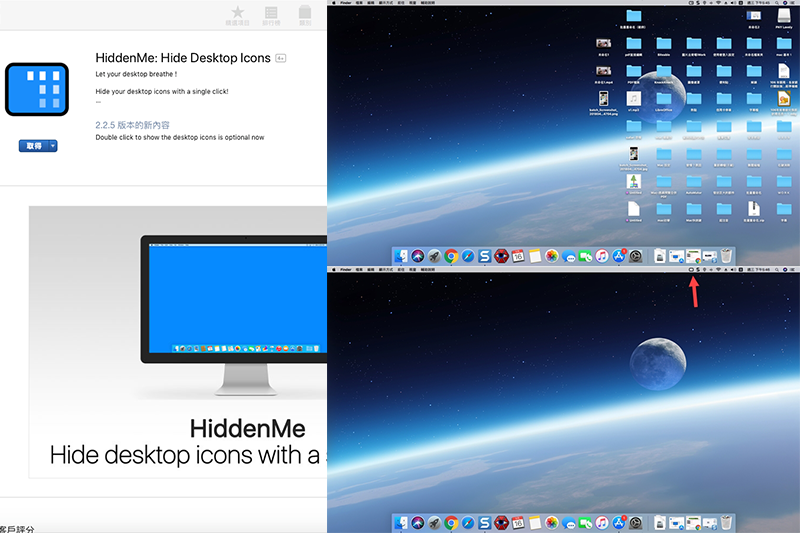Open Trash in the lower desktop dock
This screenshot has width=800, height=533.
click(727, 522)
